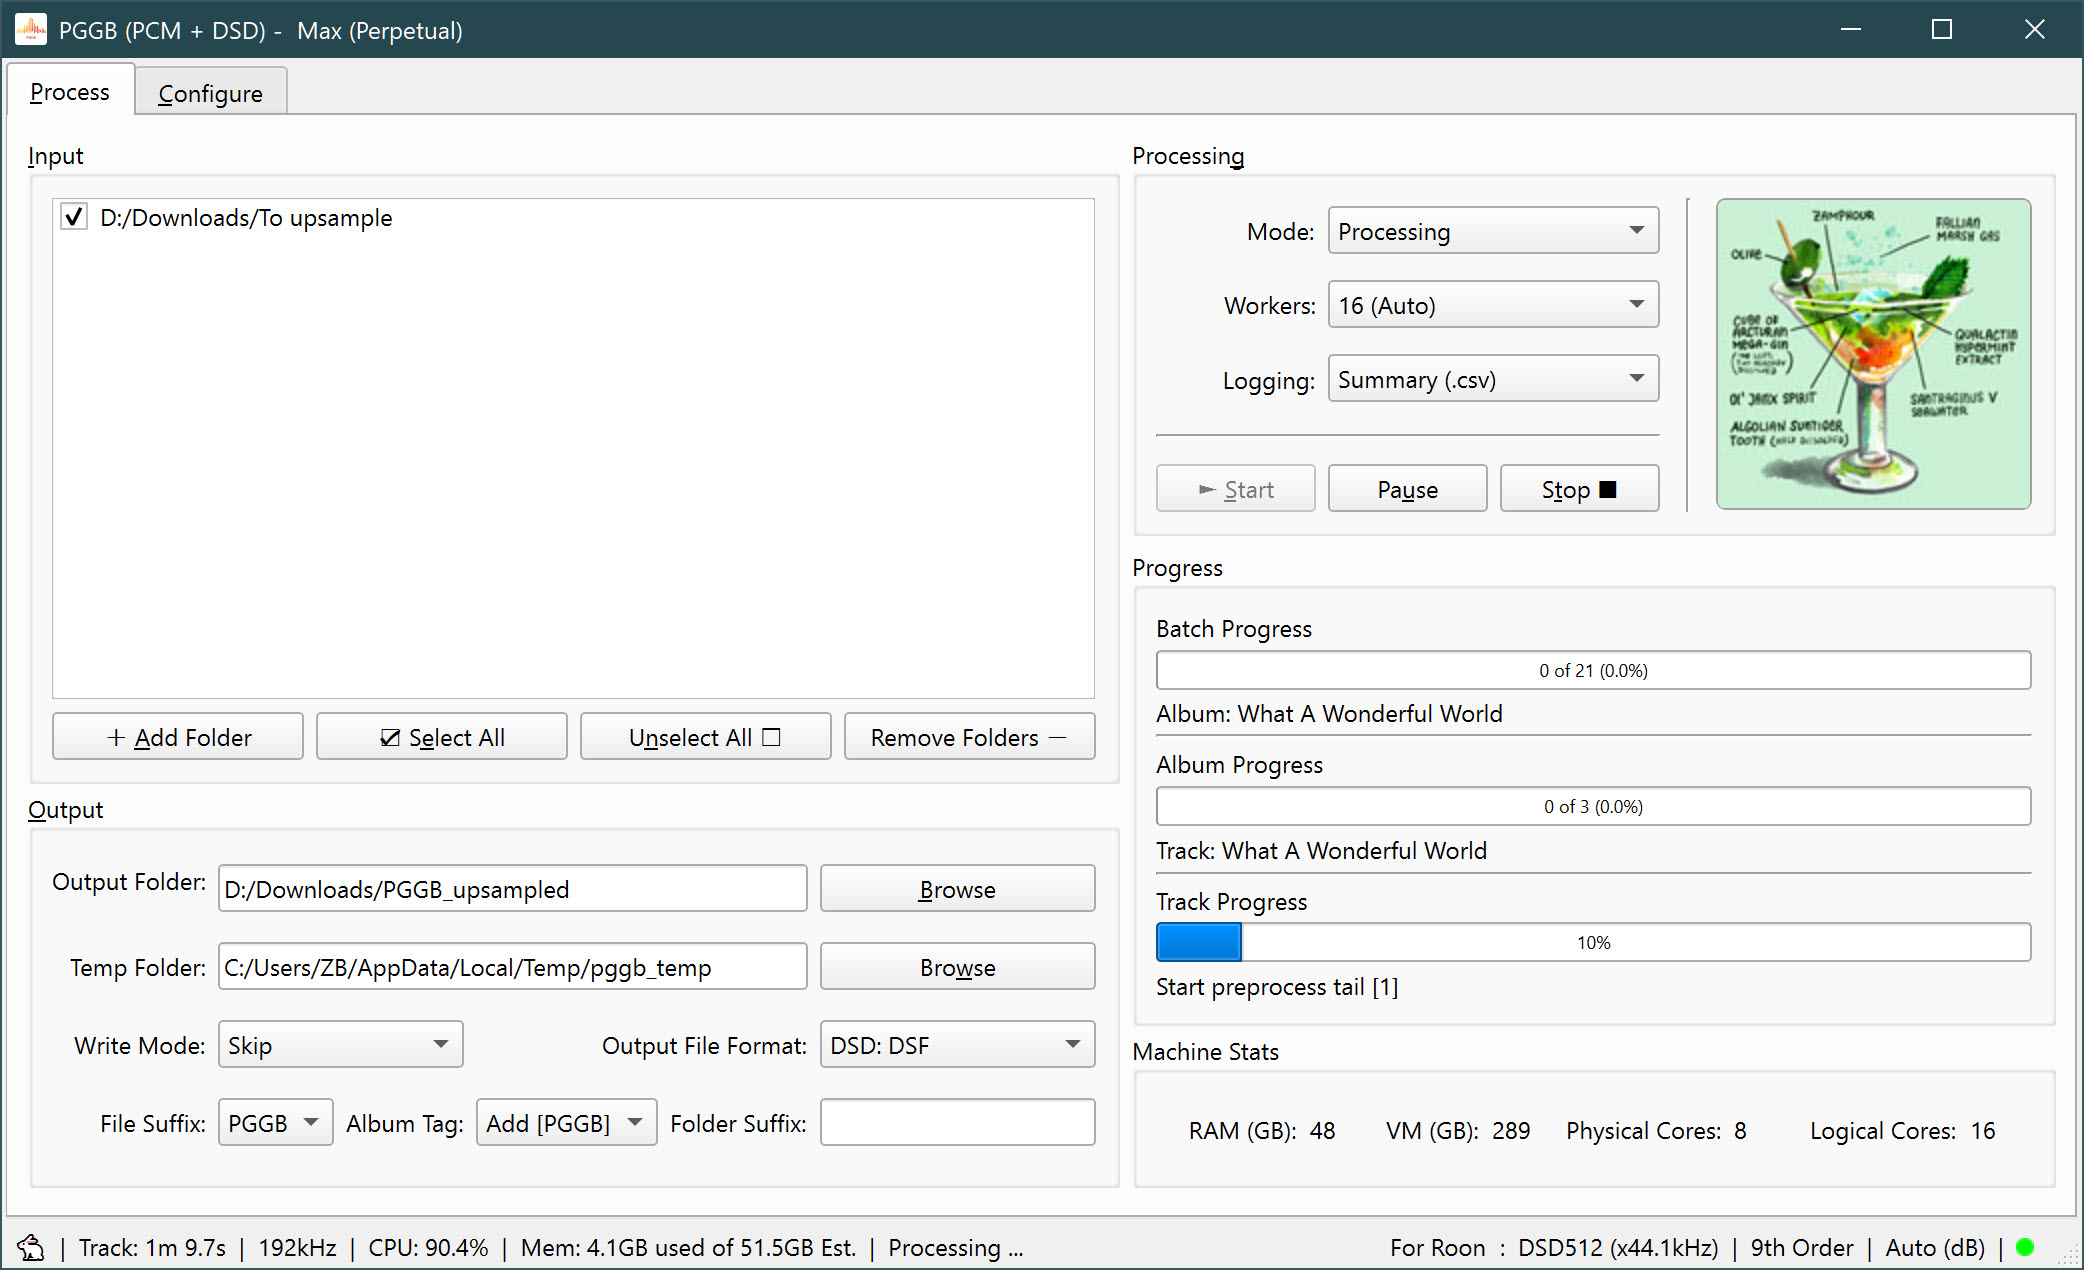Click Unselect All to clear folder selection

[x=705, y=736]
